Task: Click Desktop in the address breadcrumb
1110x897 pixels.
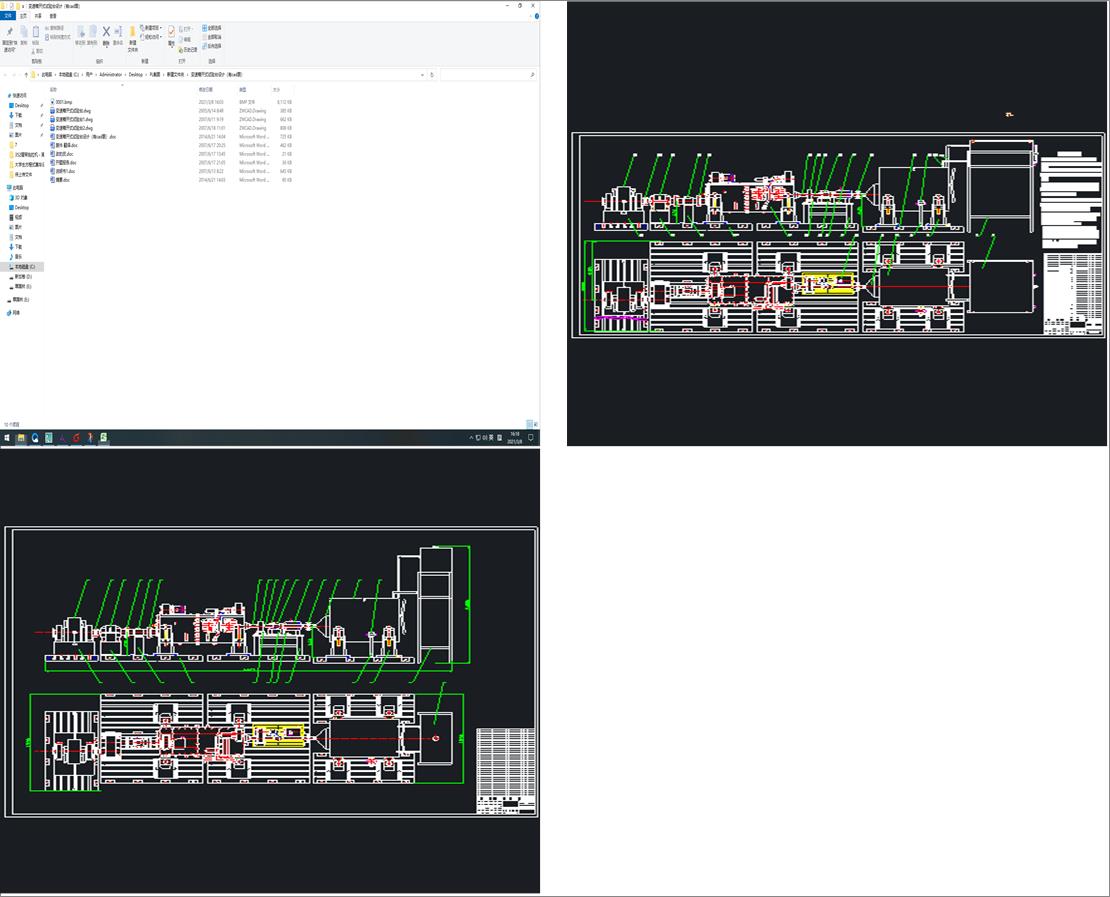Action: (135, 74)
